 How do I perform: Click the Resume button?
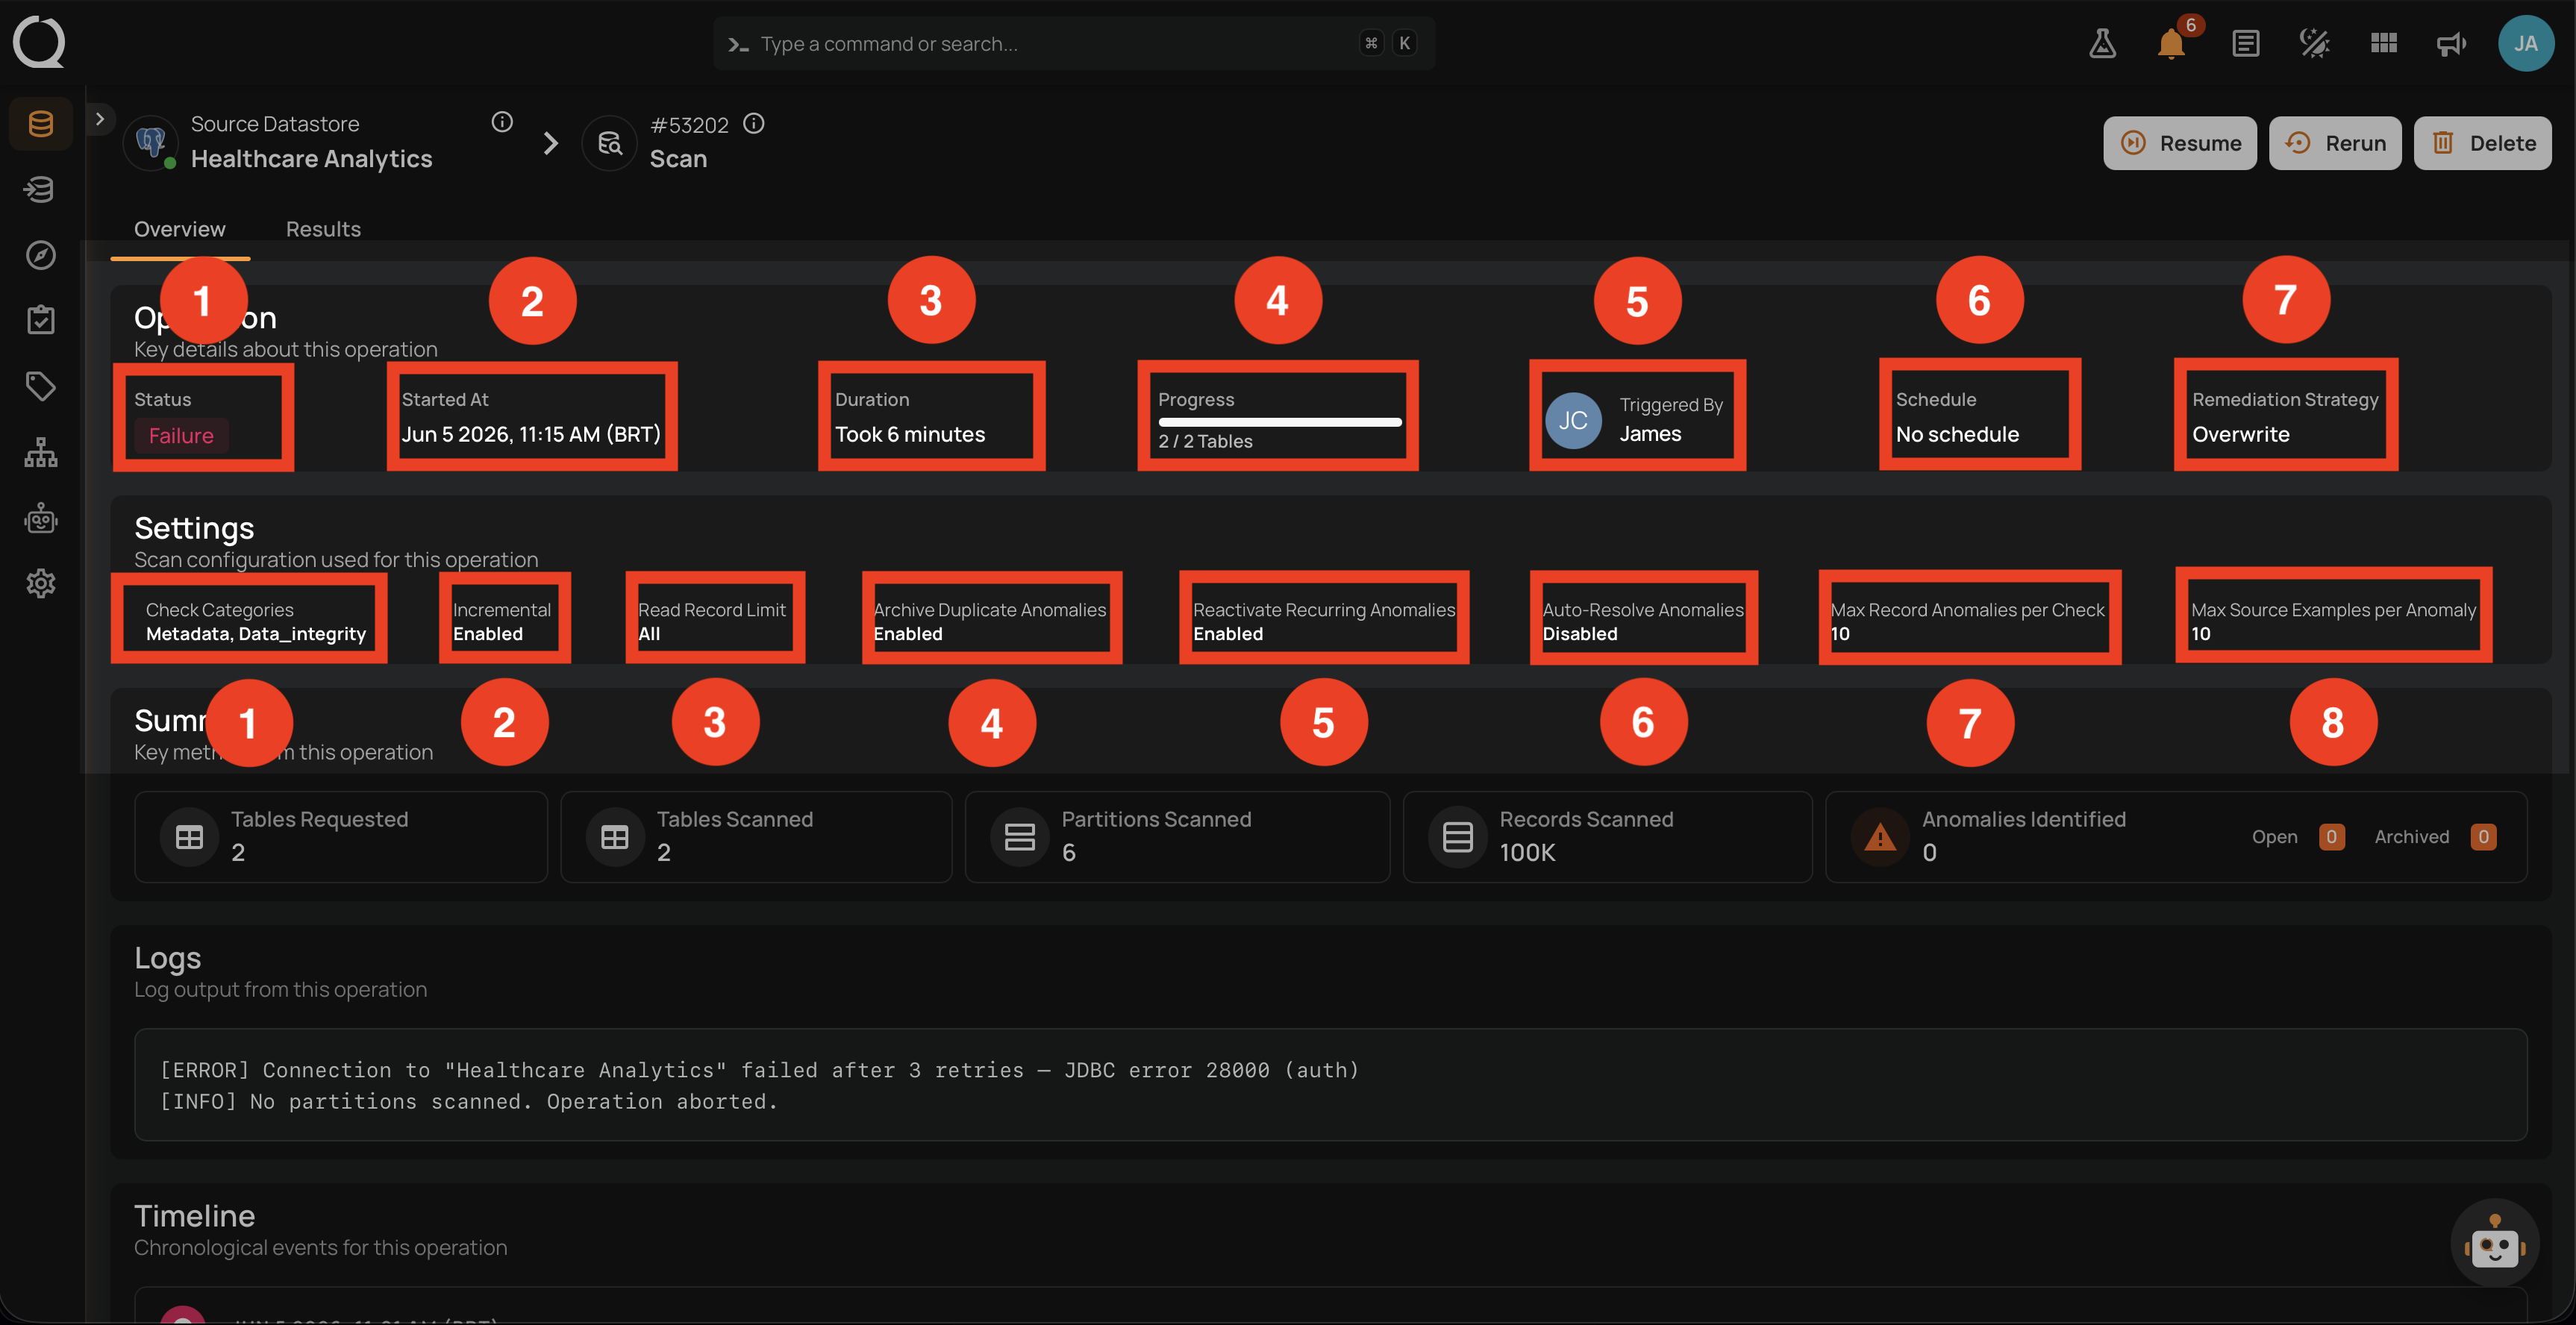click(x=2180, y=143)
